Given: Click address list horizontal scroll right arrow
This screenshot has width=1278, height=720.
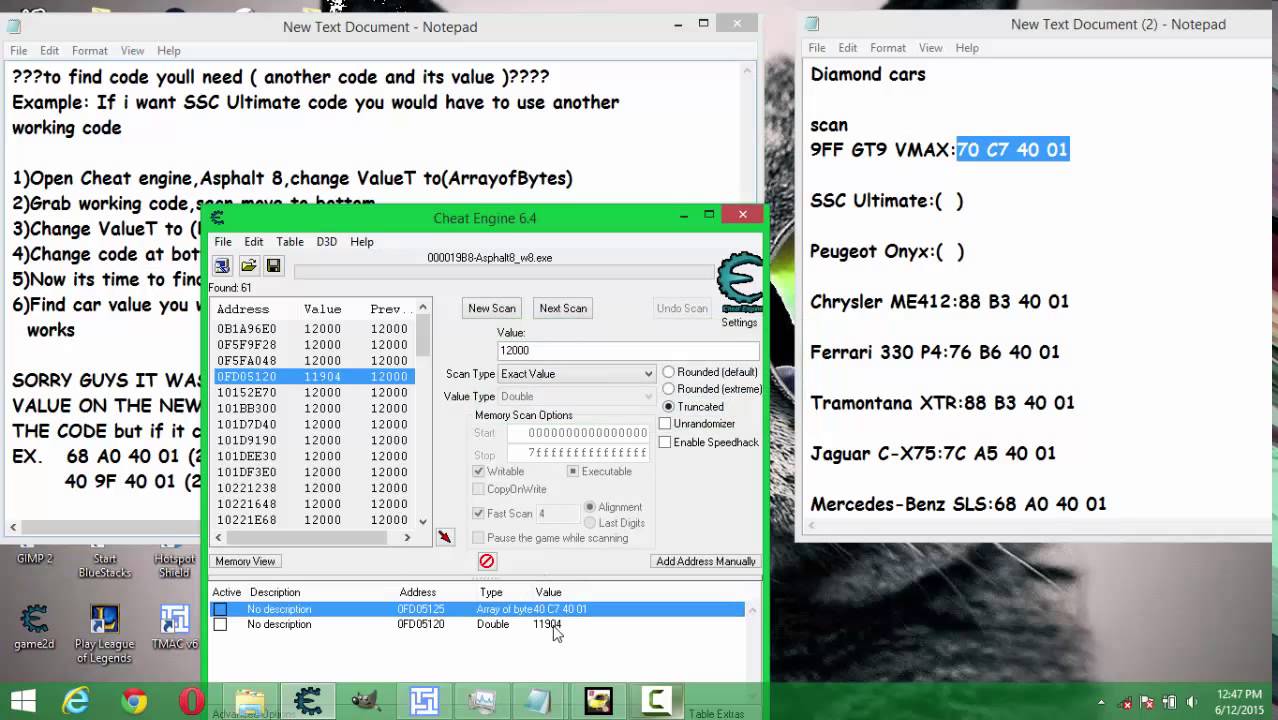Looking at the screenshot, I should [407, 538].
